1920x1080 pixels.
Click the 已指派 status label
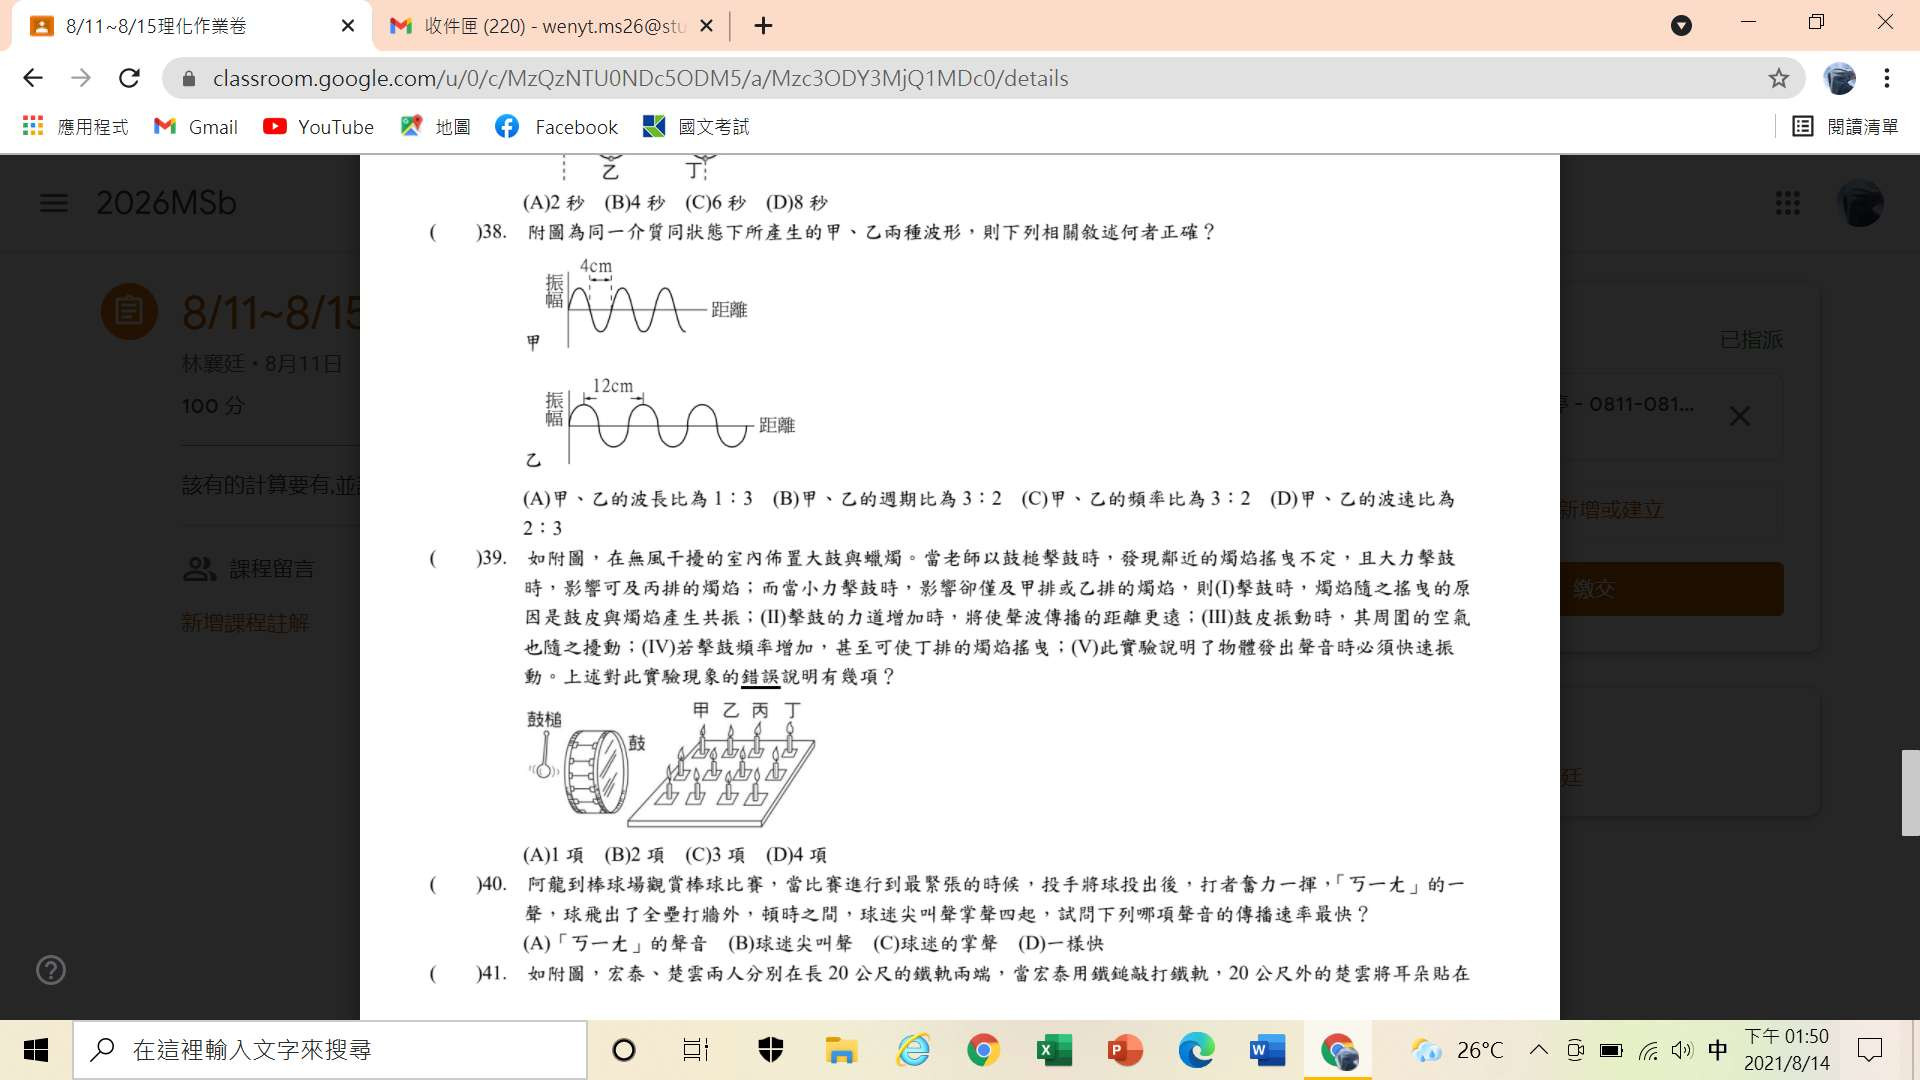tap(1751, 340)
